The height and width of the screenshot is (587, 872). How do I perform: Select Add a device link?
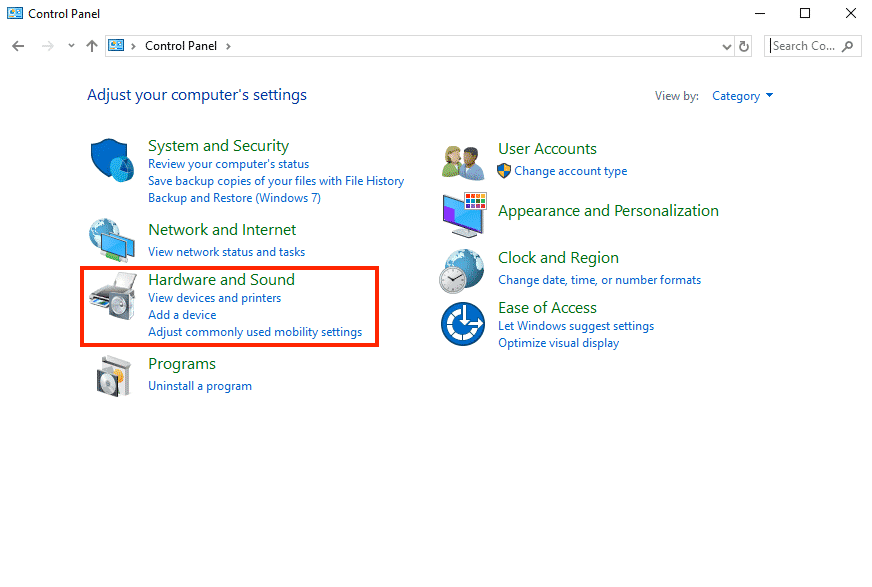[182, 315]
